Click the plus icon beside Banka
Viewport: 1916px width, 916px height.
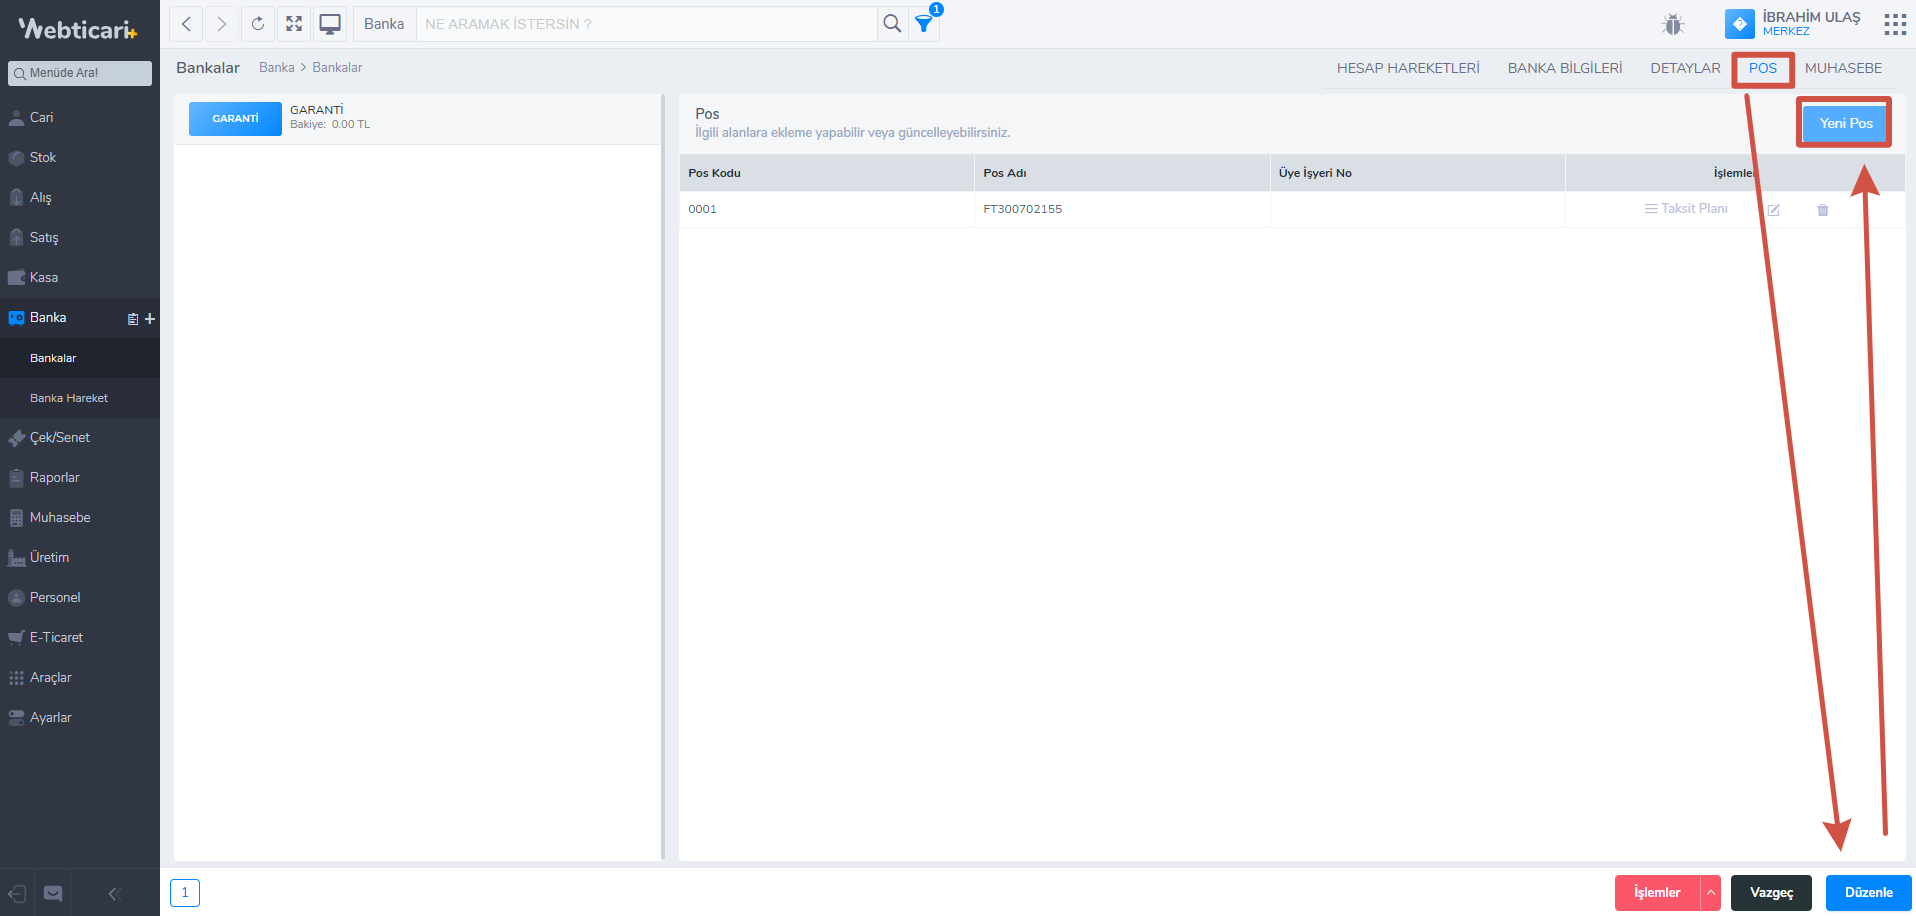(x=150, y=319)
